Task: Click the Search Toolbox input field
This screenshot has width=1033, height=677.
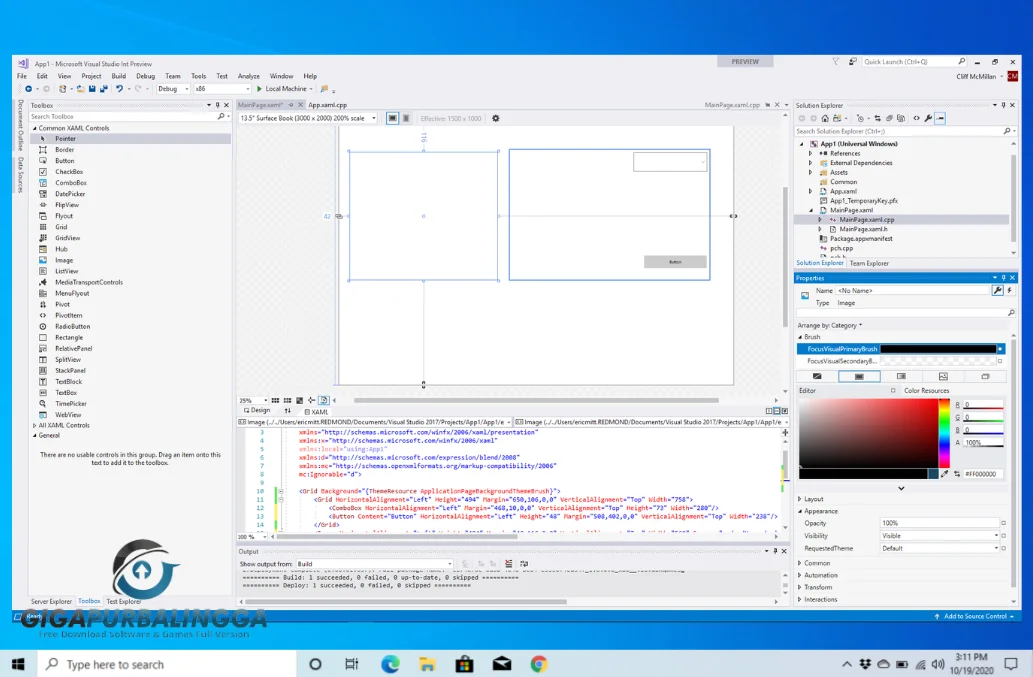Action: tap(125, 117)
